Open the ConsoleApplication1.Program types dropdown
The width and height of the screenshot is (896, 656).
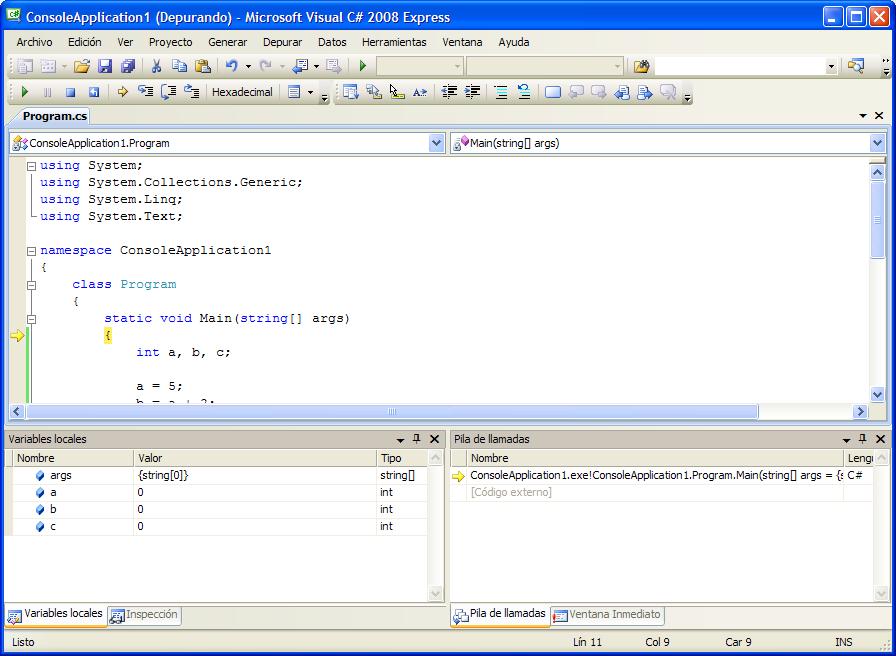pyautogui.click(x=436, y=143)
